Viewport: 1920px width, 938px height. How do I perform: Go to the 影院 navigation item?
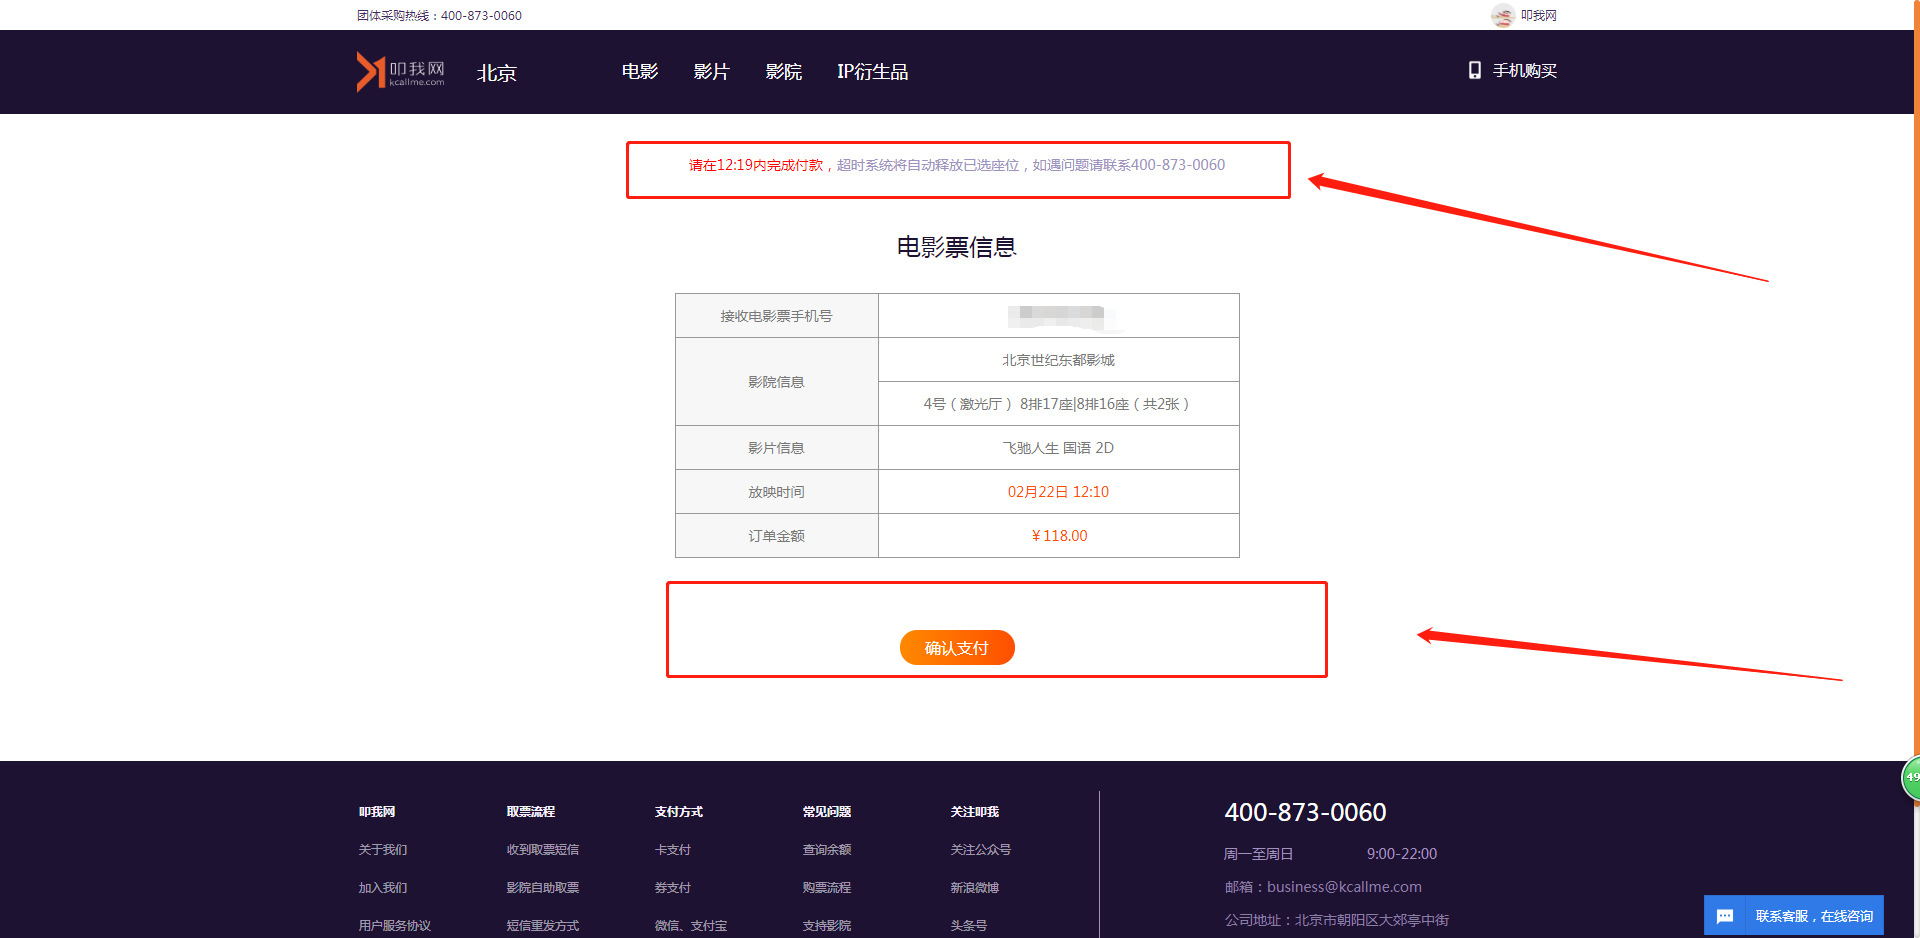pos(783,72)
